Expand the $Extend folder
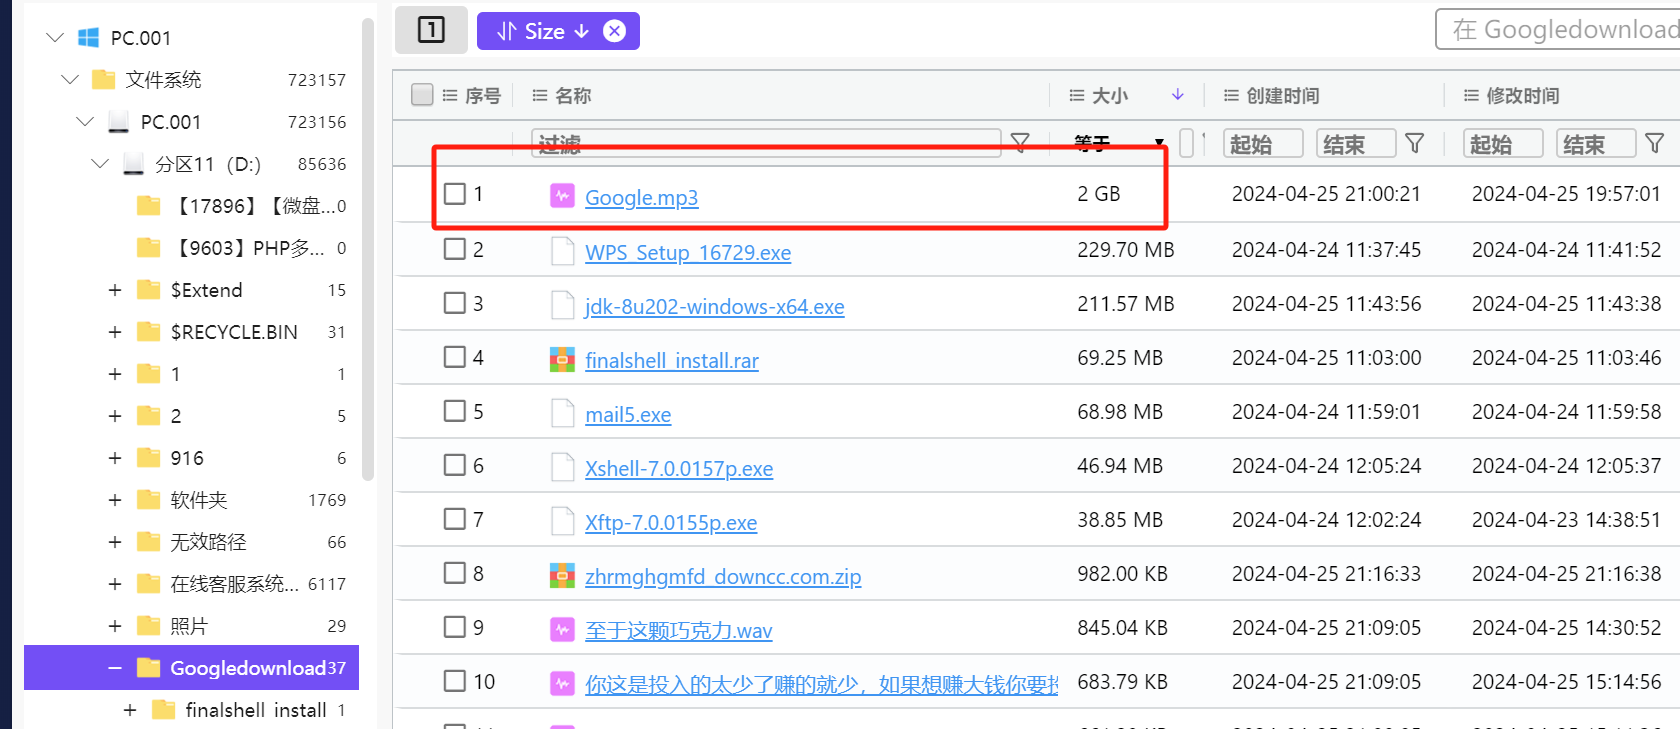The width and height of the screenshot is (1680, 729). [x=115, y=290]
